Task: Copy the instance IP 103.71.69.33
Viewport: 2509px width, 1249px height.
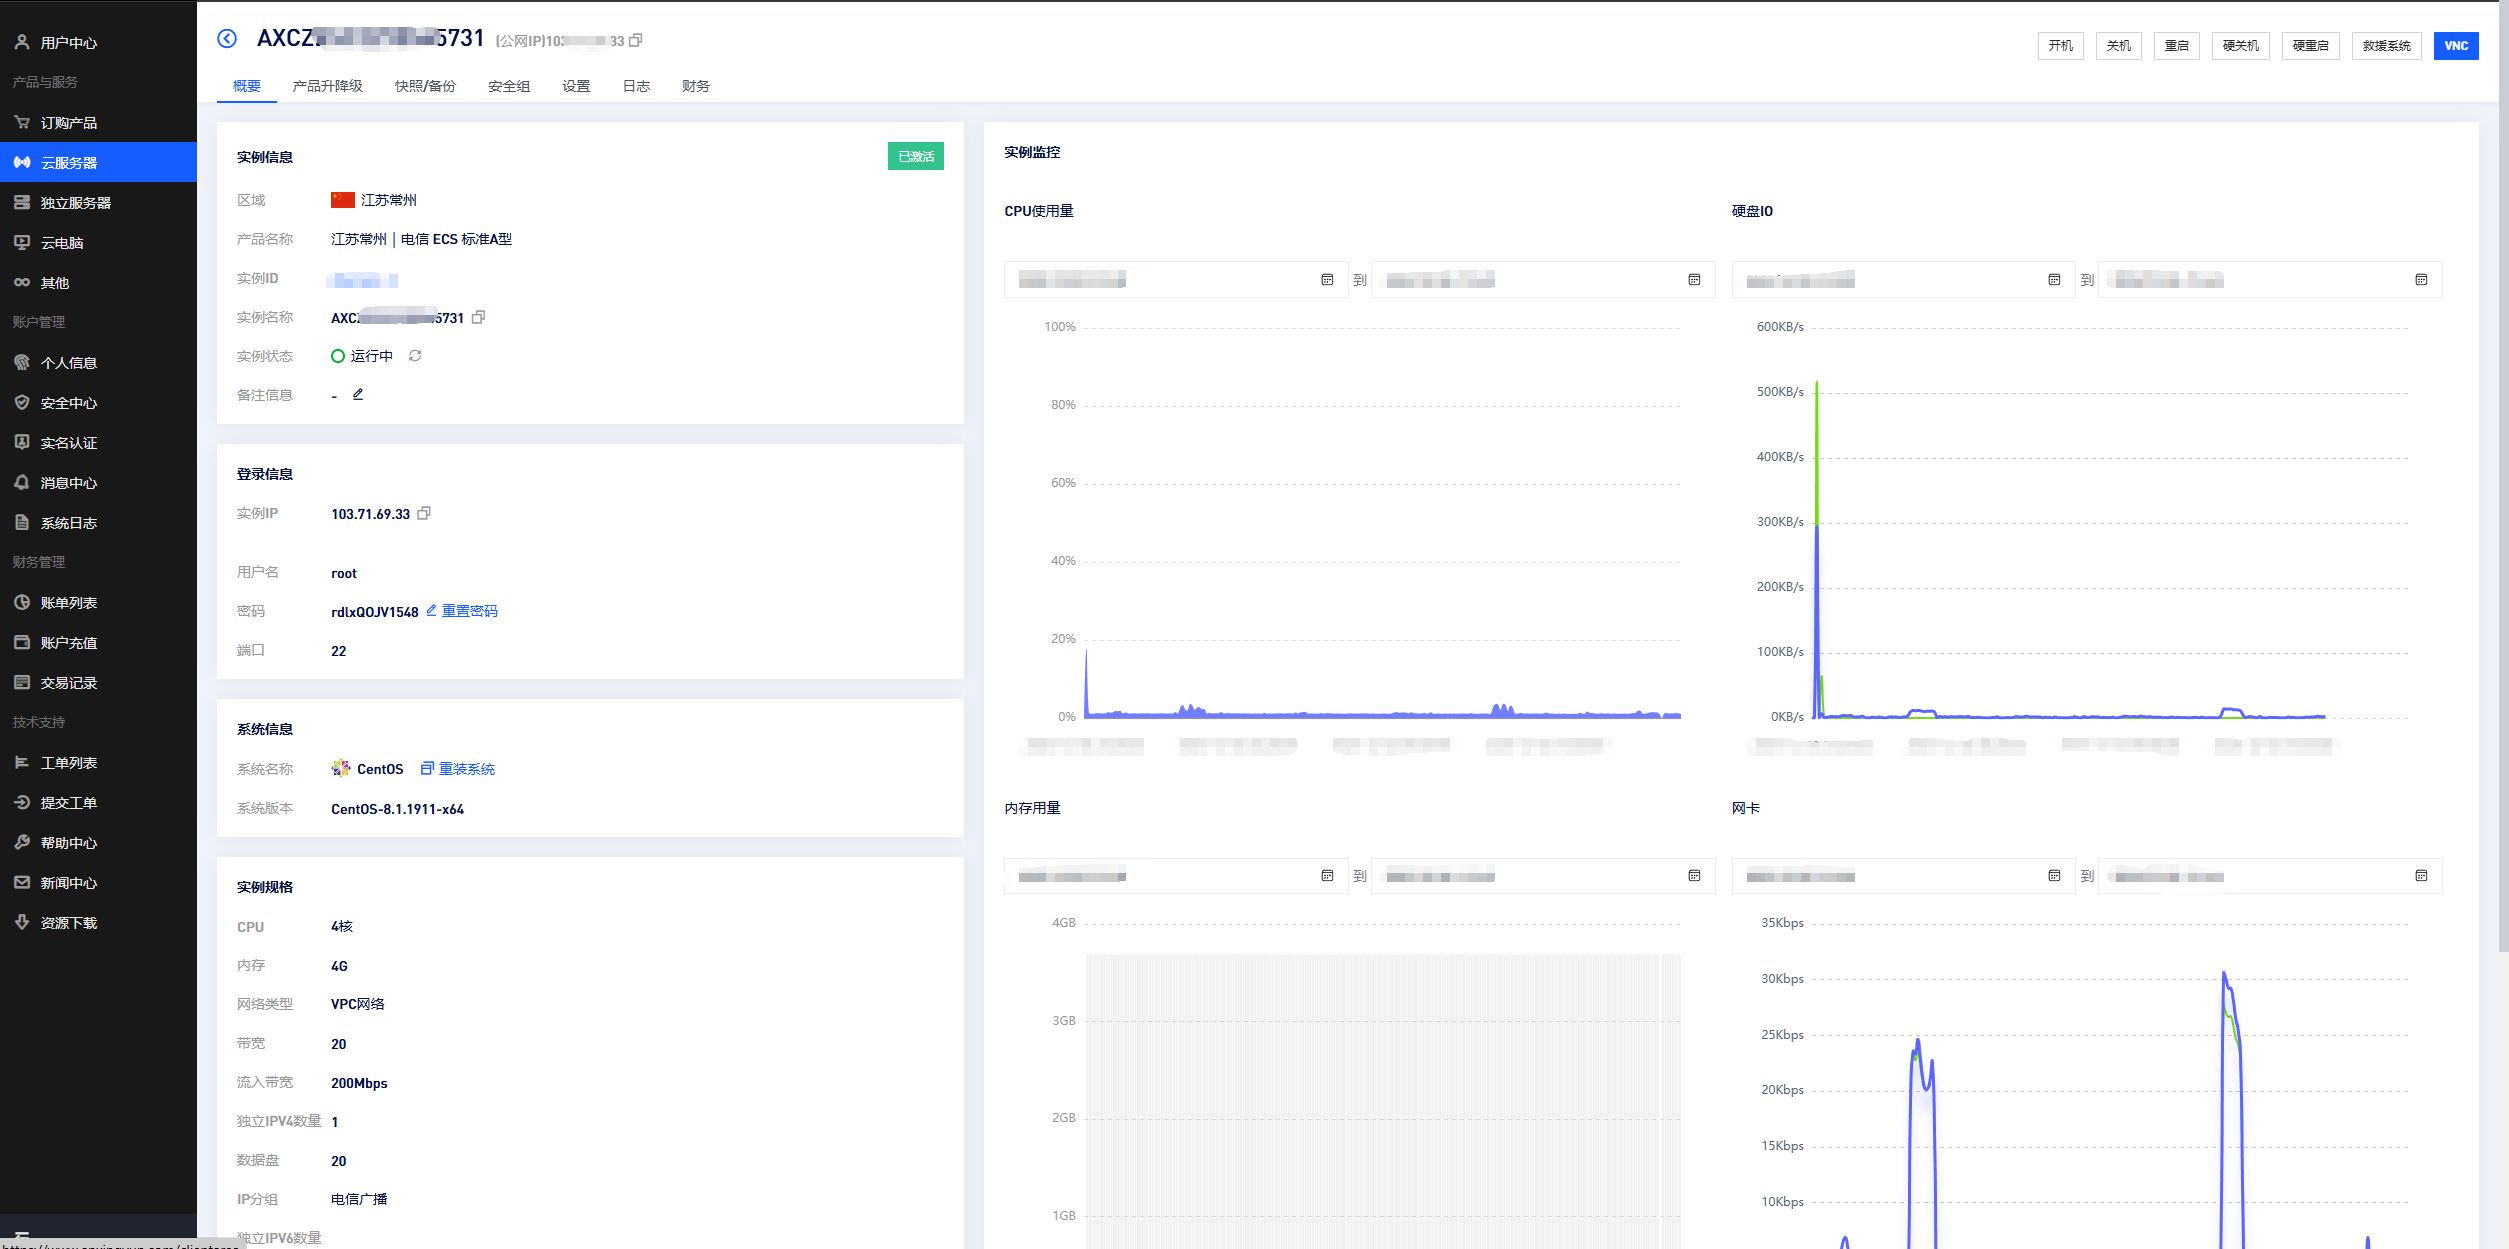Action: point(424,513)
